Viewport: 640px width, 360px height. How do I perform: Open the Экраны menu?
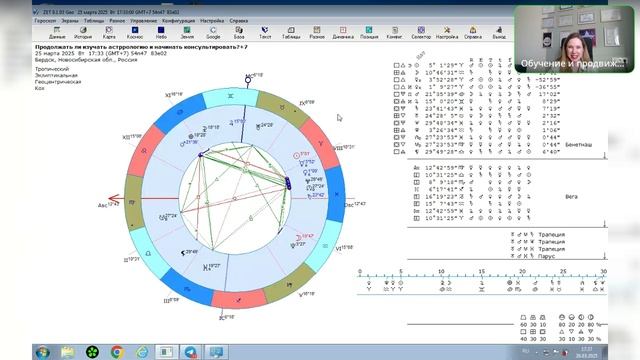70,20
